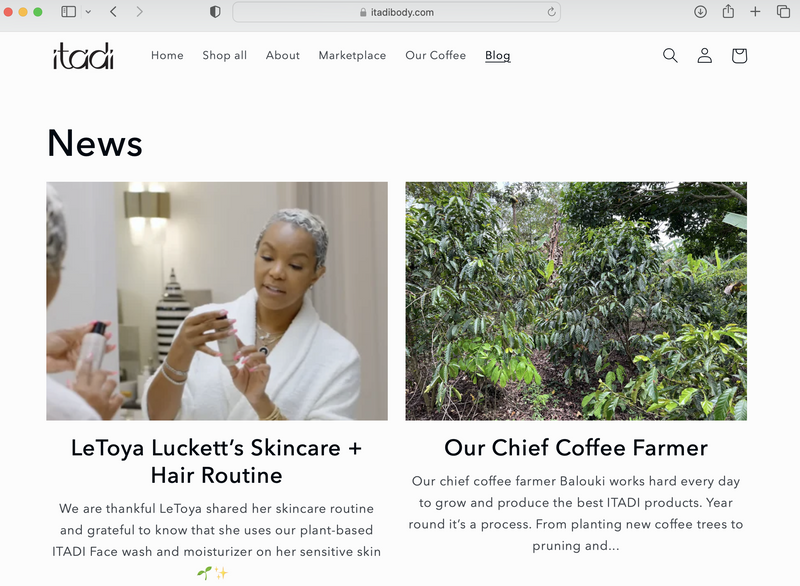This screenshot has height=586, width=800.
Task: Open LeToya Luckett's Skincare article title
Action: click(x=217, y=461)
